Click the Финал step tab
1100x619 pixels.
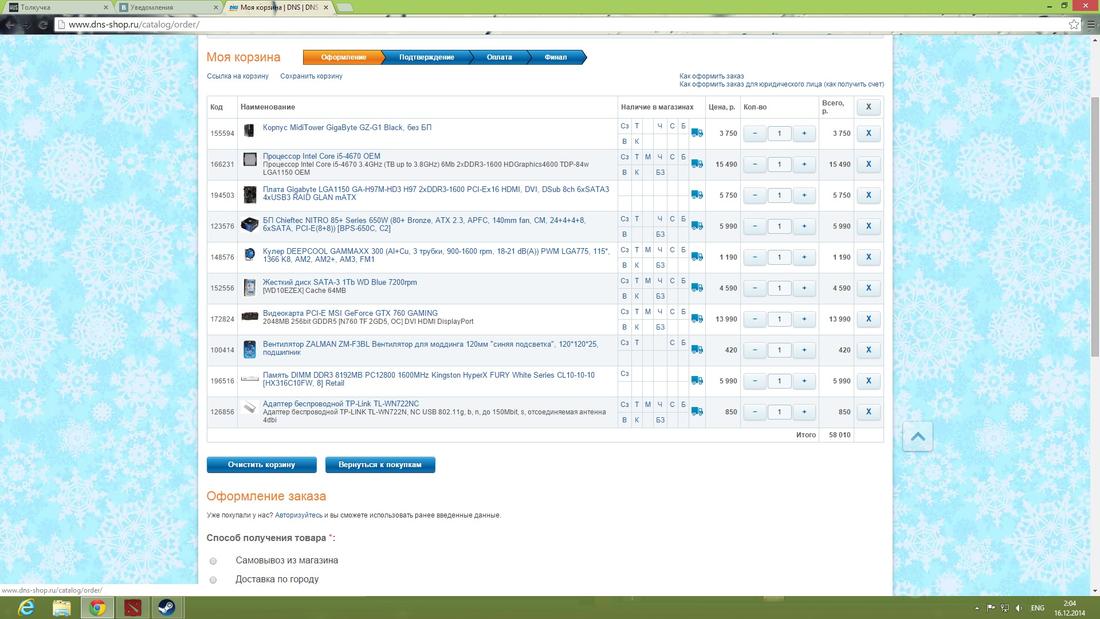tap(556, 57)
